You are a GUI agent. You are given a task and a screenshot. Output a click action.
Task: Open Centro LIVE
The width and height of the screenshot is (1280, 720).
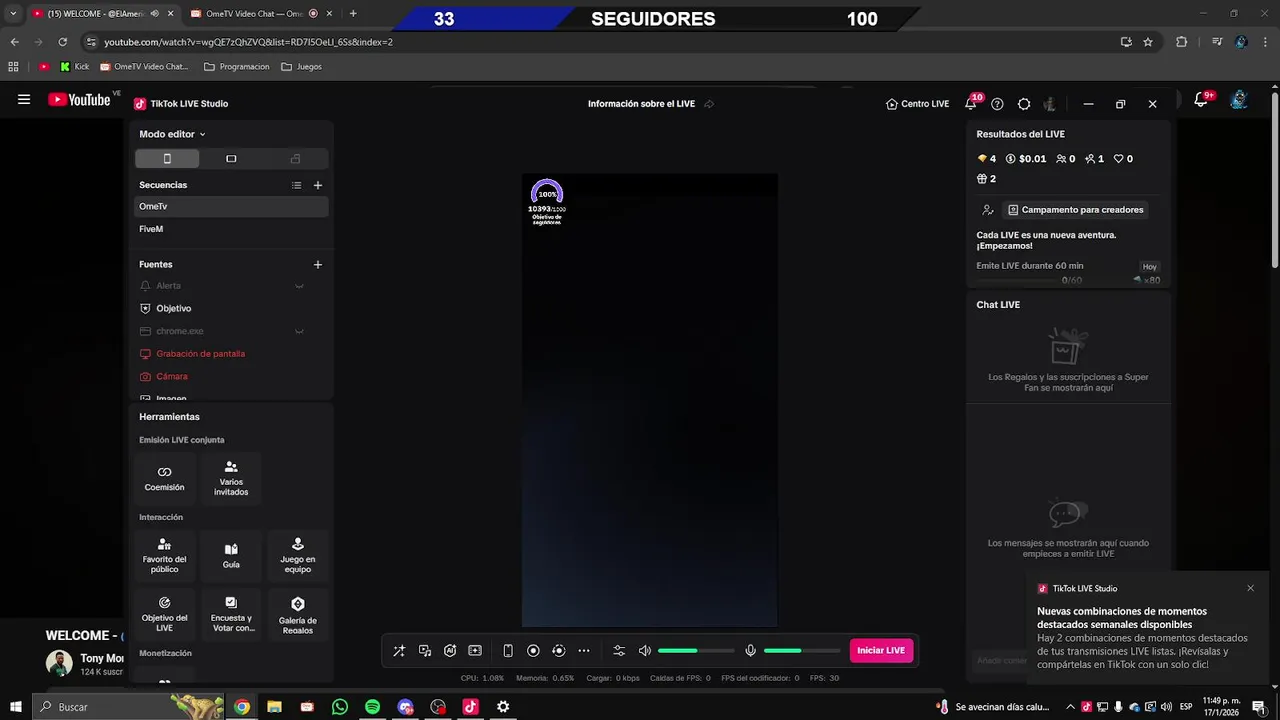(x=917, y=104)
